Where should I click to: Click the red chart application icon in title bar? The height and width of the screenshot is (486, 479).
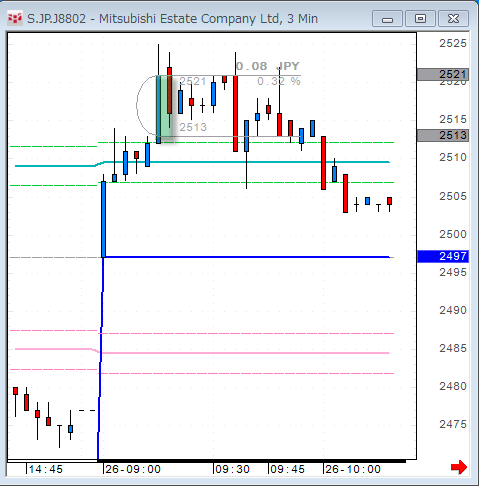[15, 19]
